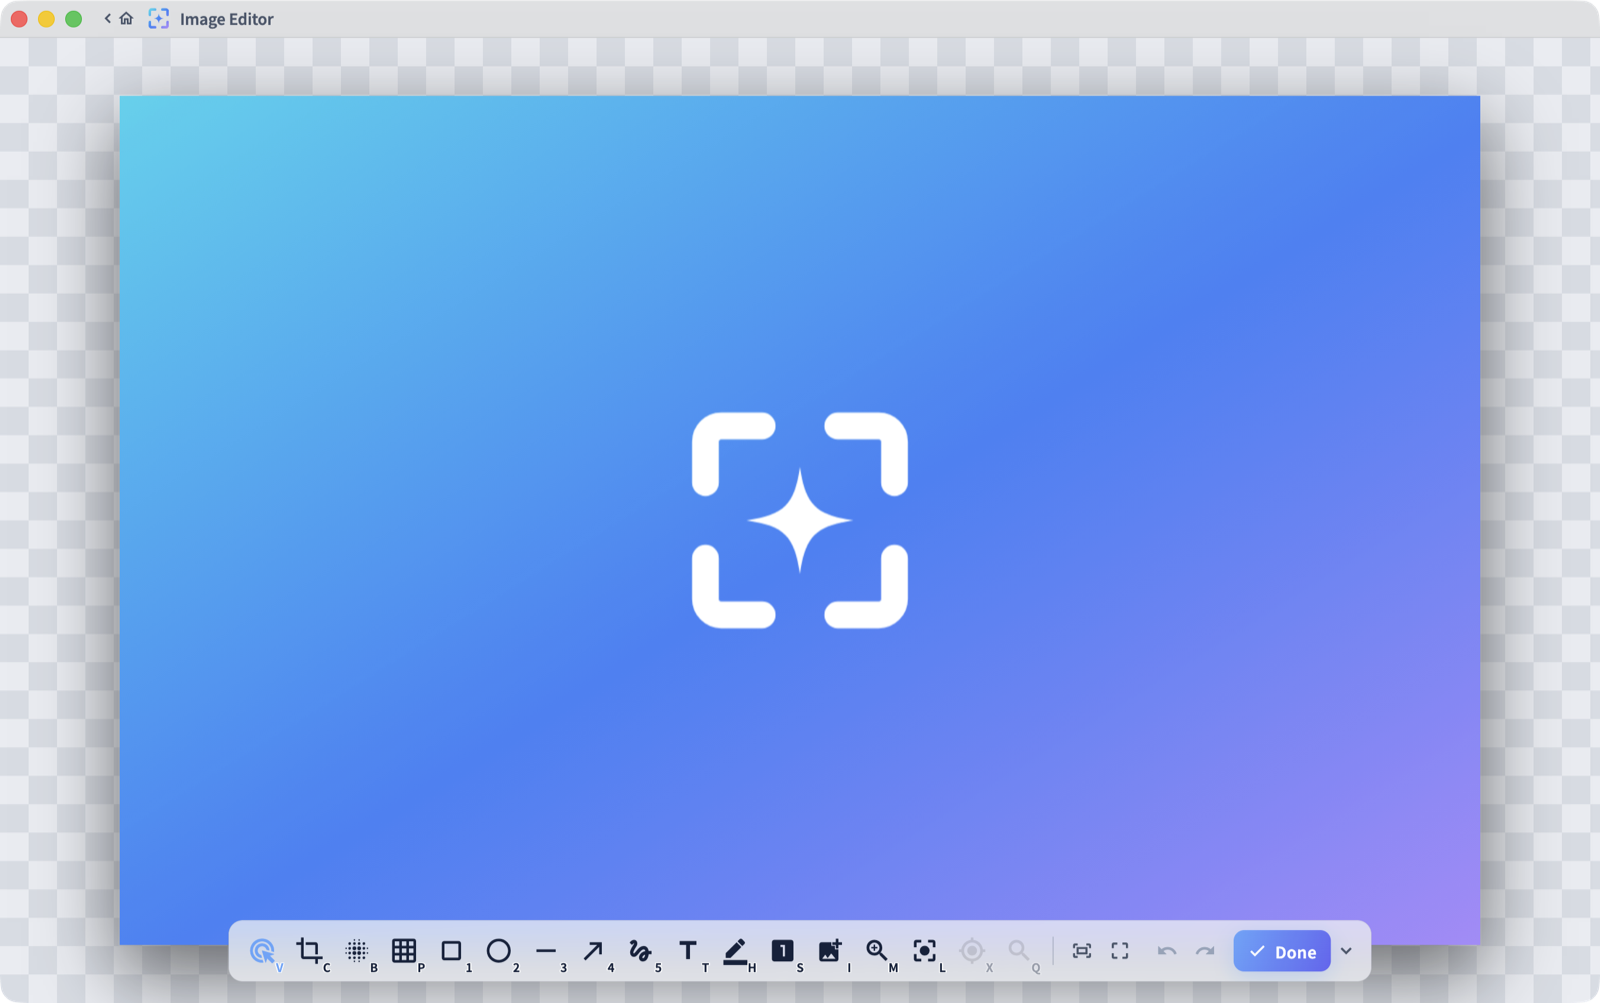The image size is (1600, 1003).
Task: Click the Insert image tool
Action: pos(830,951)
